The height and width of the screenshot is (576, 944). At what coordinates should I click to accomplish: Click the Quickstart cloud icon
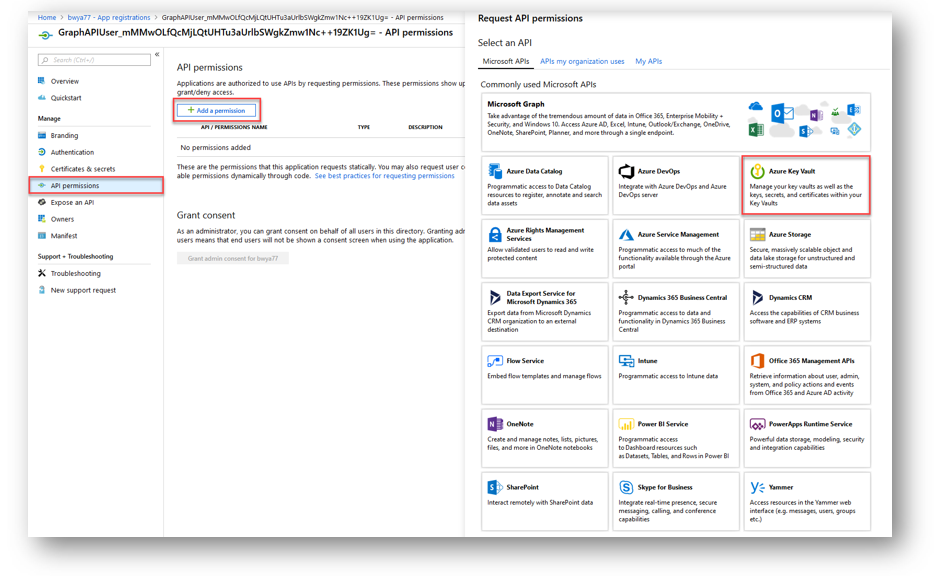click(42, 98)
